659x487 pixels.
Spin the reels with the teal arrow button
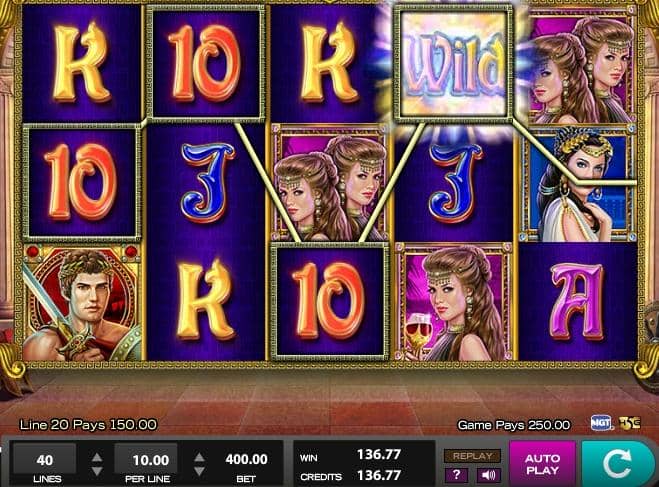[x=617, y=463]
